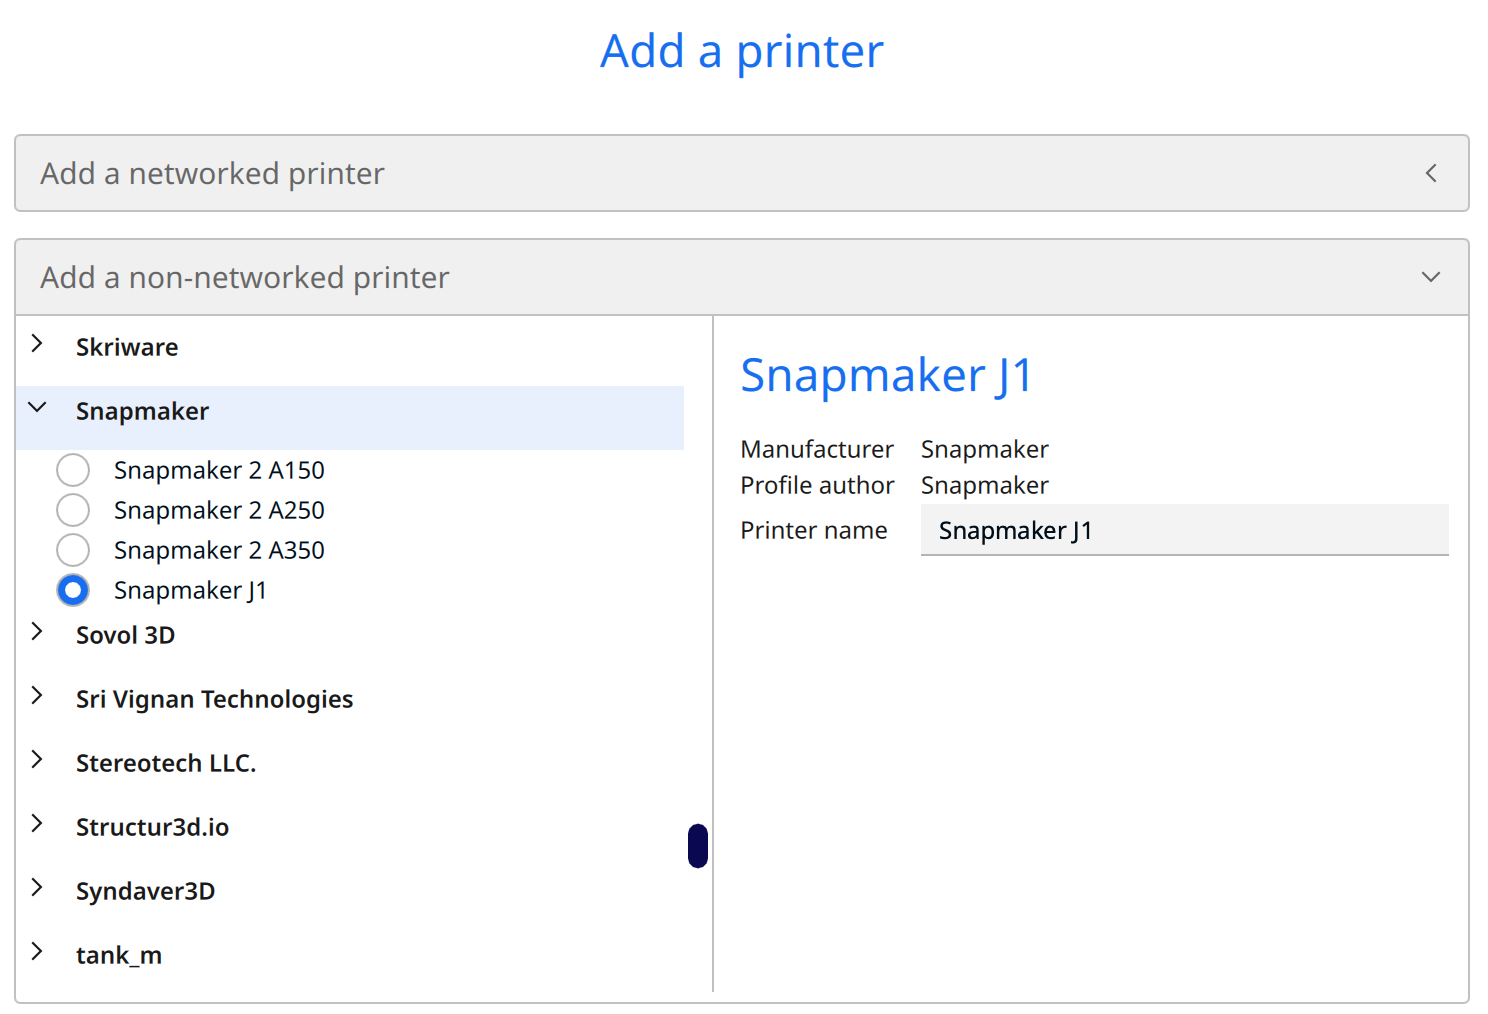Expand the tank_m group

coord(37,952)
